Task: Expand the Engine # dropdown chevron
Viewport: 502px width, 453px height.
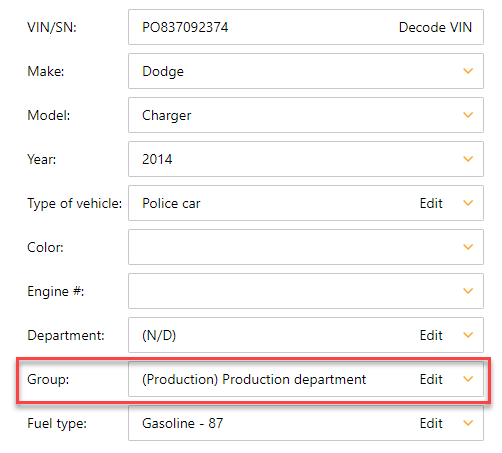Action: (x=468, y=291)
